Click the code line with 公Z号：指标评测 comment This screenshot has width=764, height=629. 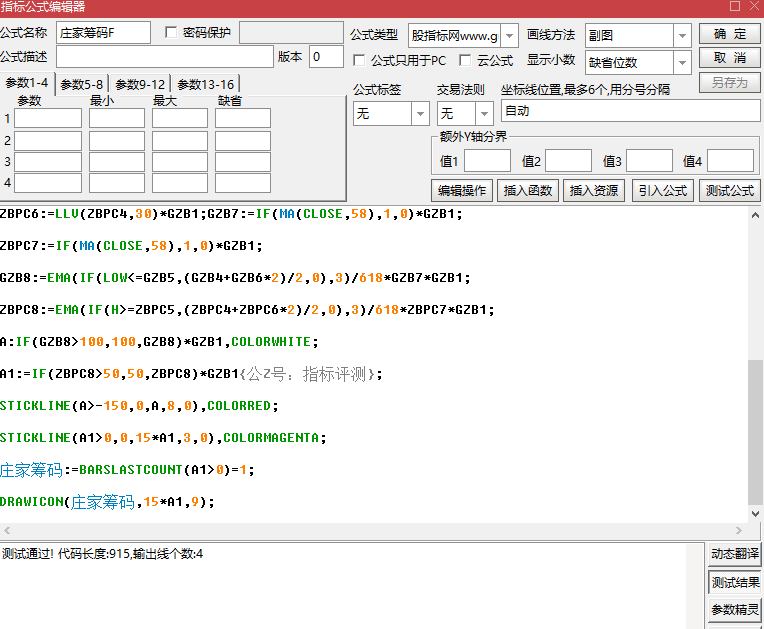(191, 374)
